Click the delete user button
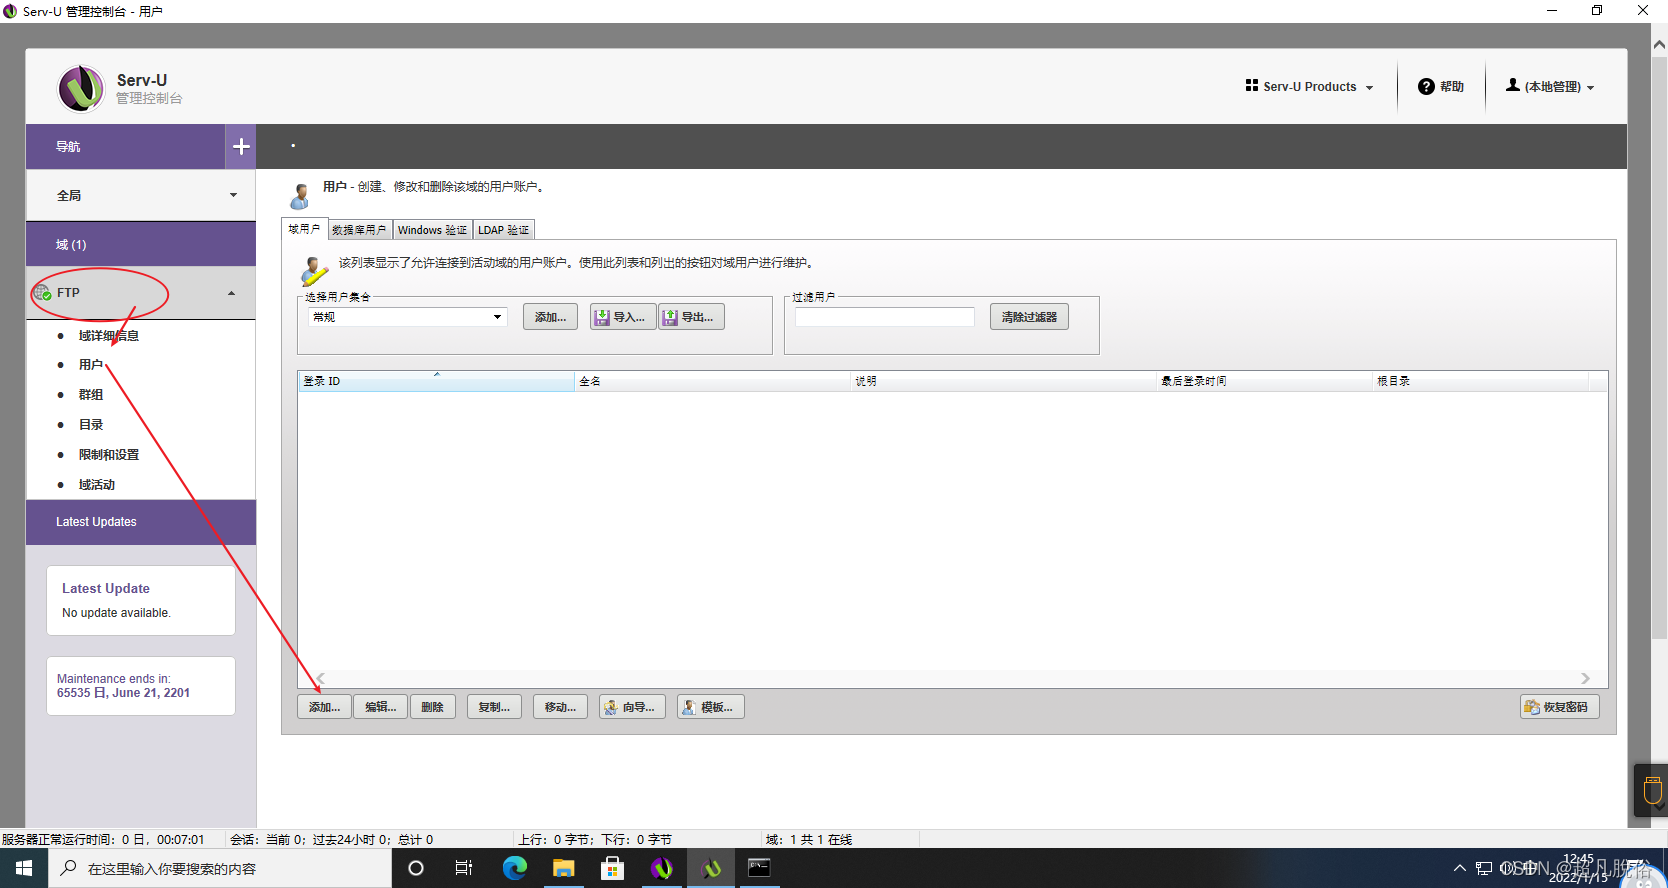This screenshot has height=888, width=1668. click(432, 707)
